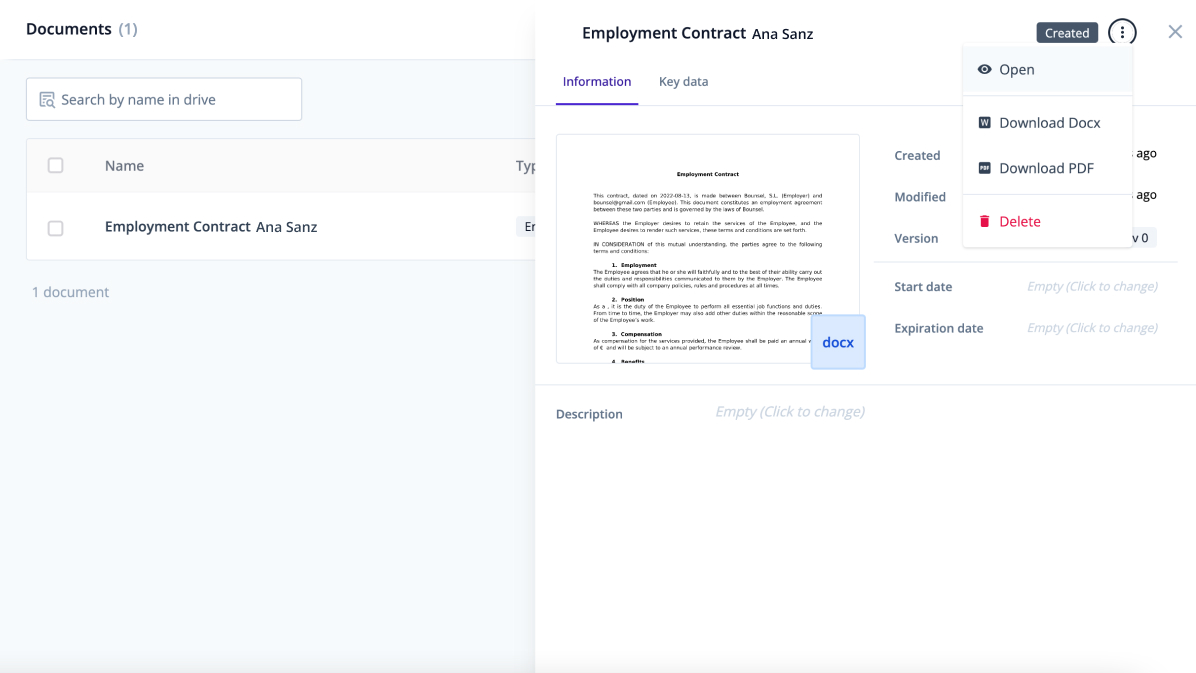Click the Created status badge
The height and width of the screenshot is (673, 1196).
click(x=1067, y=32)
